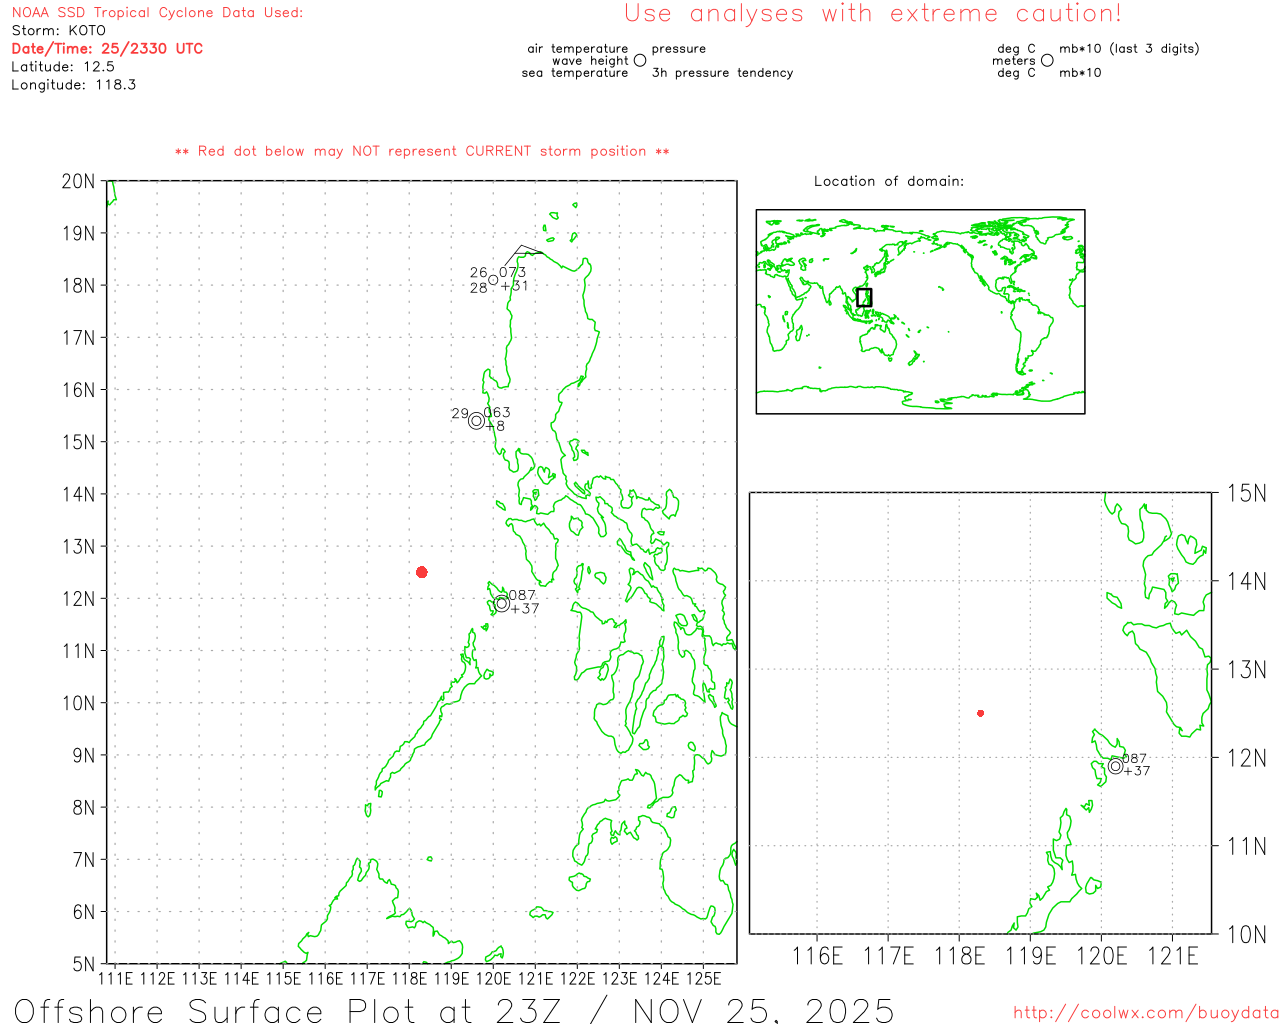Click the '9N' latitude axis label

(85, 756)
